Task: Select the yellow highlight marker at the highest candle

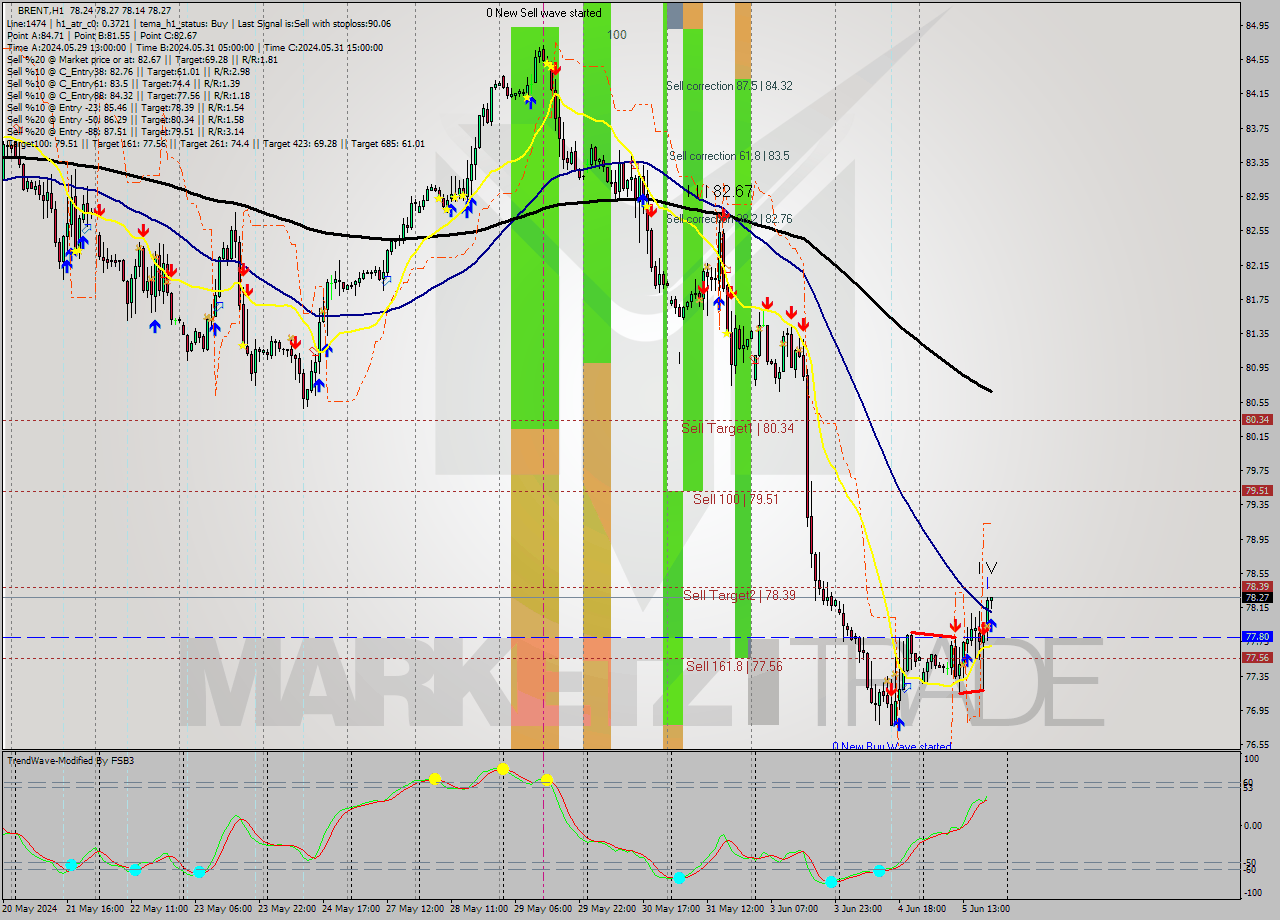Action: pos(549,63)
